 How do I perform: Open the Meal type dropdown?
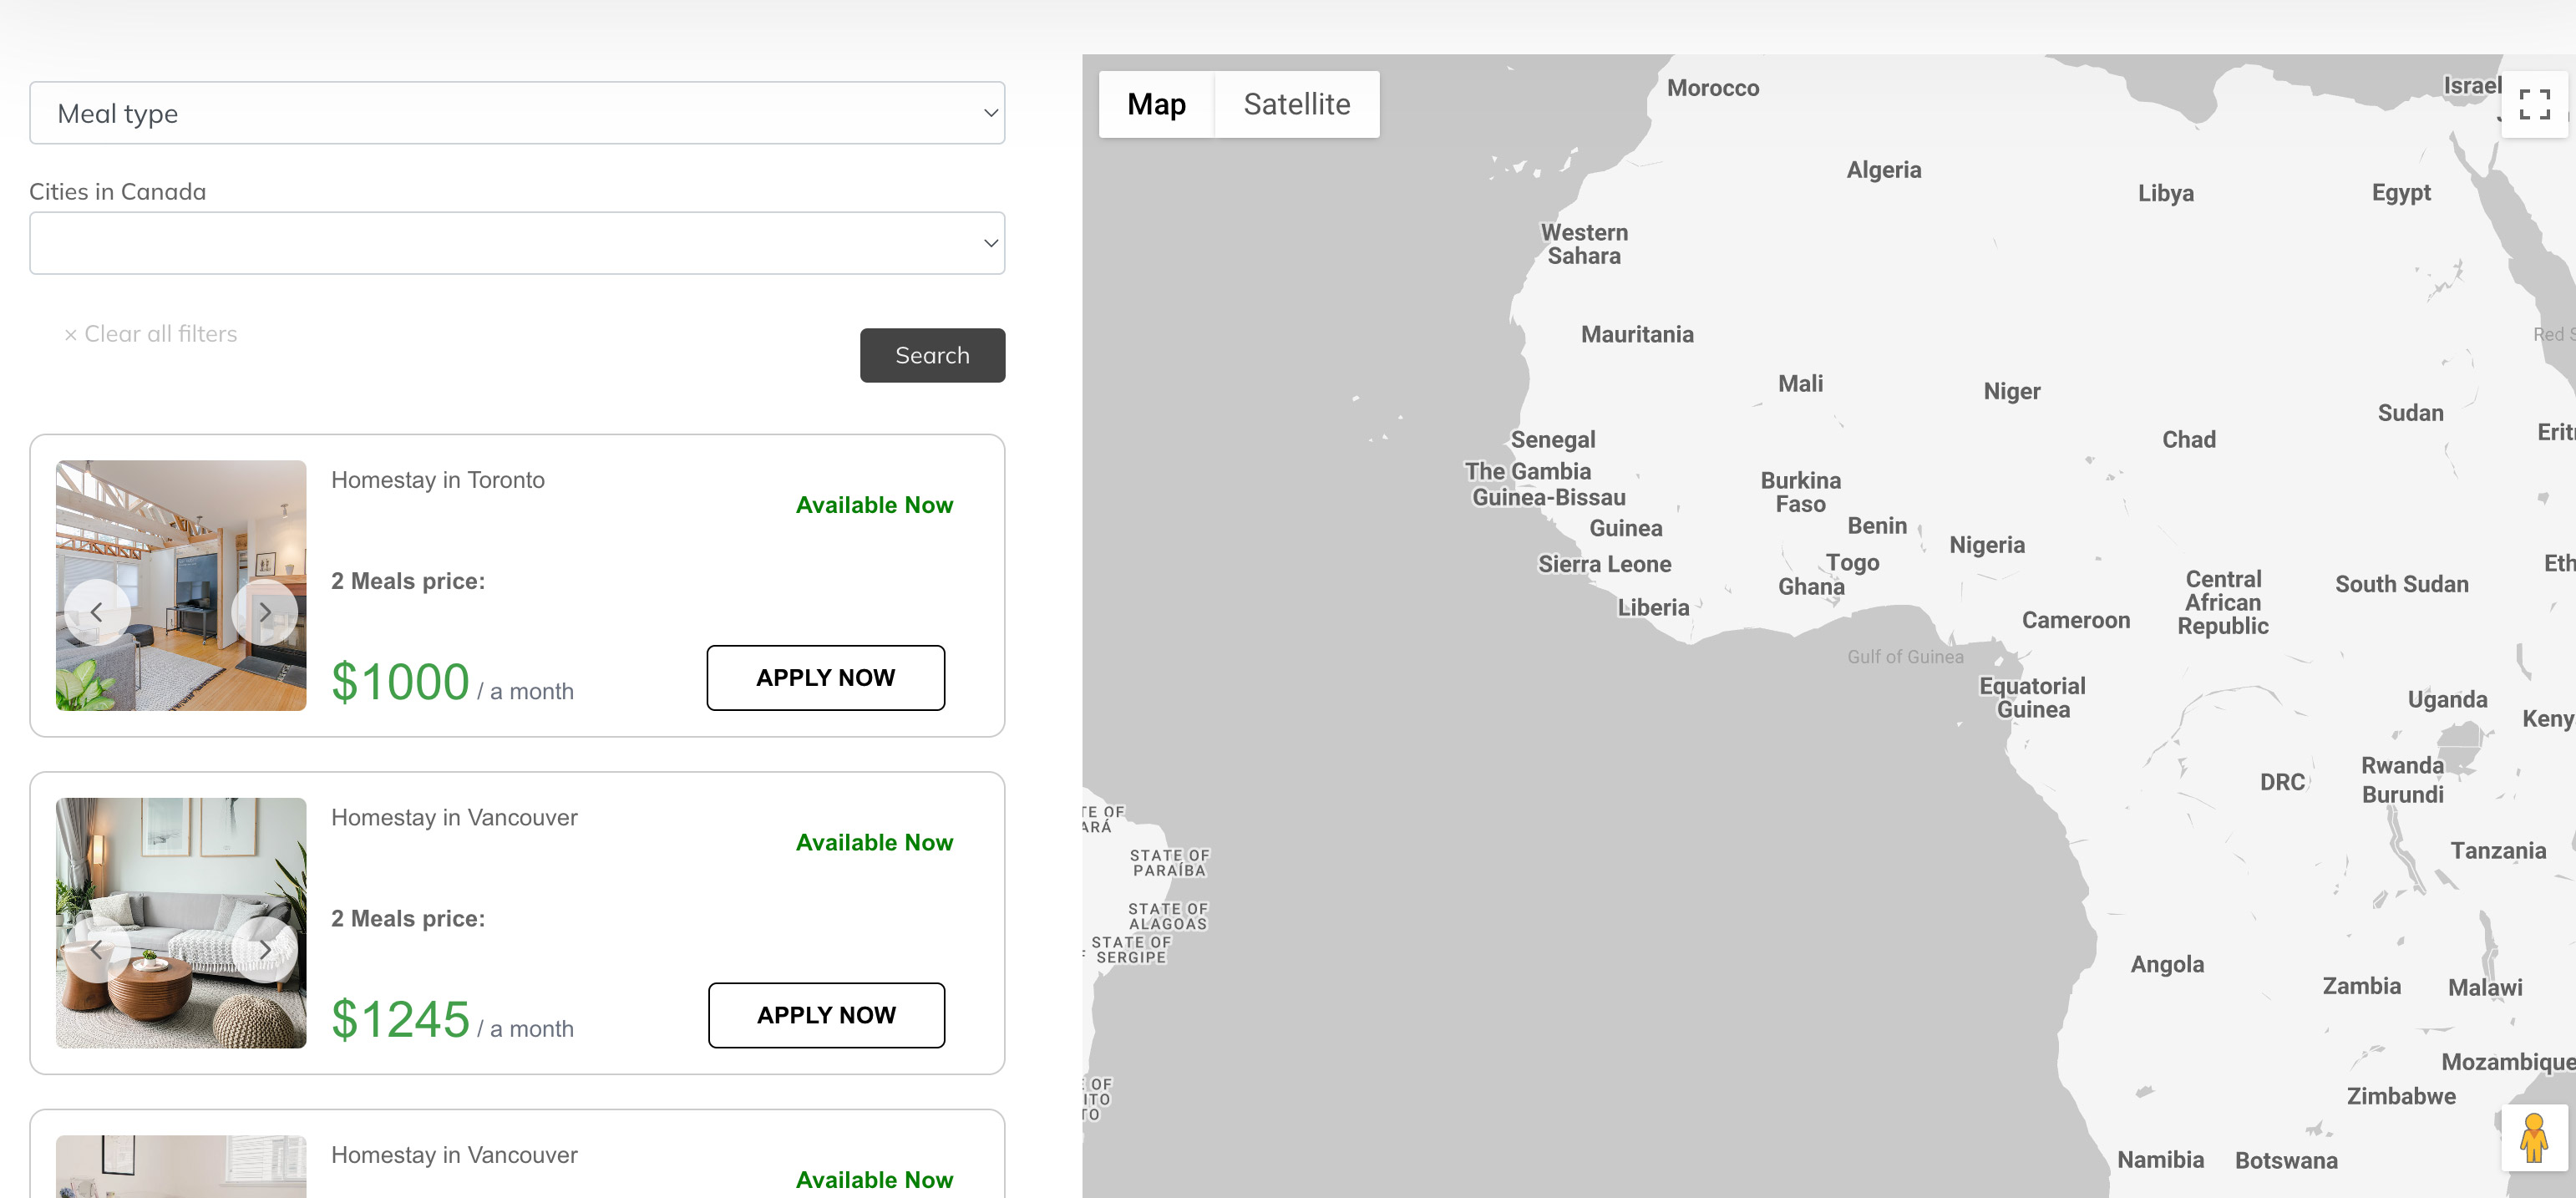pos(517,113)
